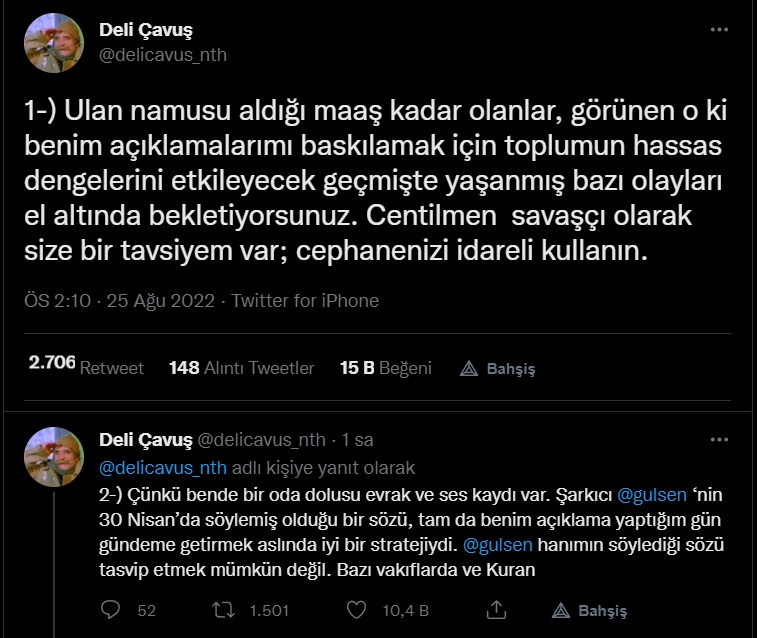Open Deli Çavuş profile picture on the main tweet
This screenshot has height=638, width=757.
54,43
